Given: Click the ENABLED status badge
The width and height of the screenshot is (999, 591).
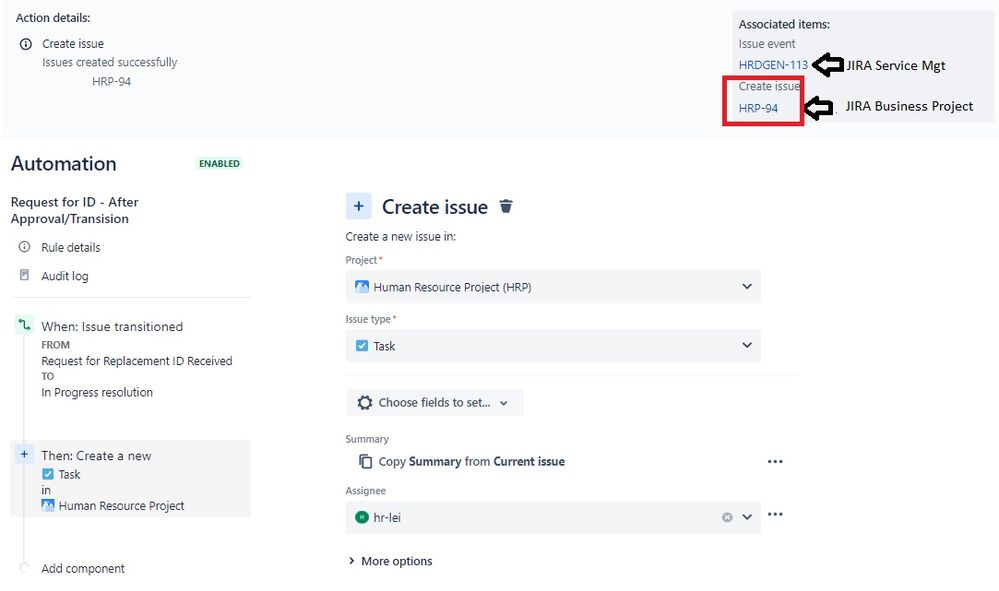Looking at the screenshot, I should (x=219, y=164).
